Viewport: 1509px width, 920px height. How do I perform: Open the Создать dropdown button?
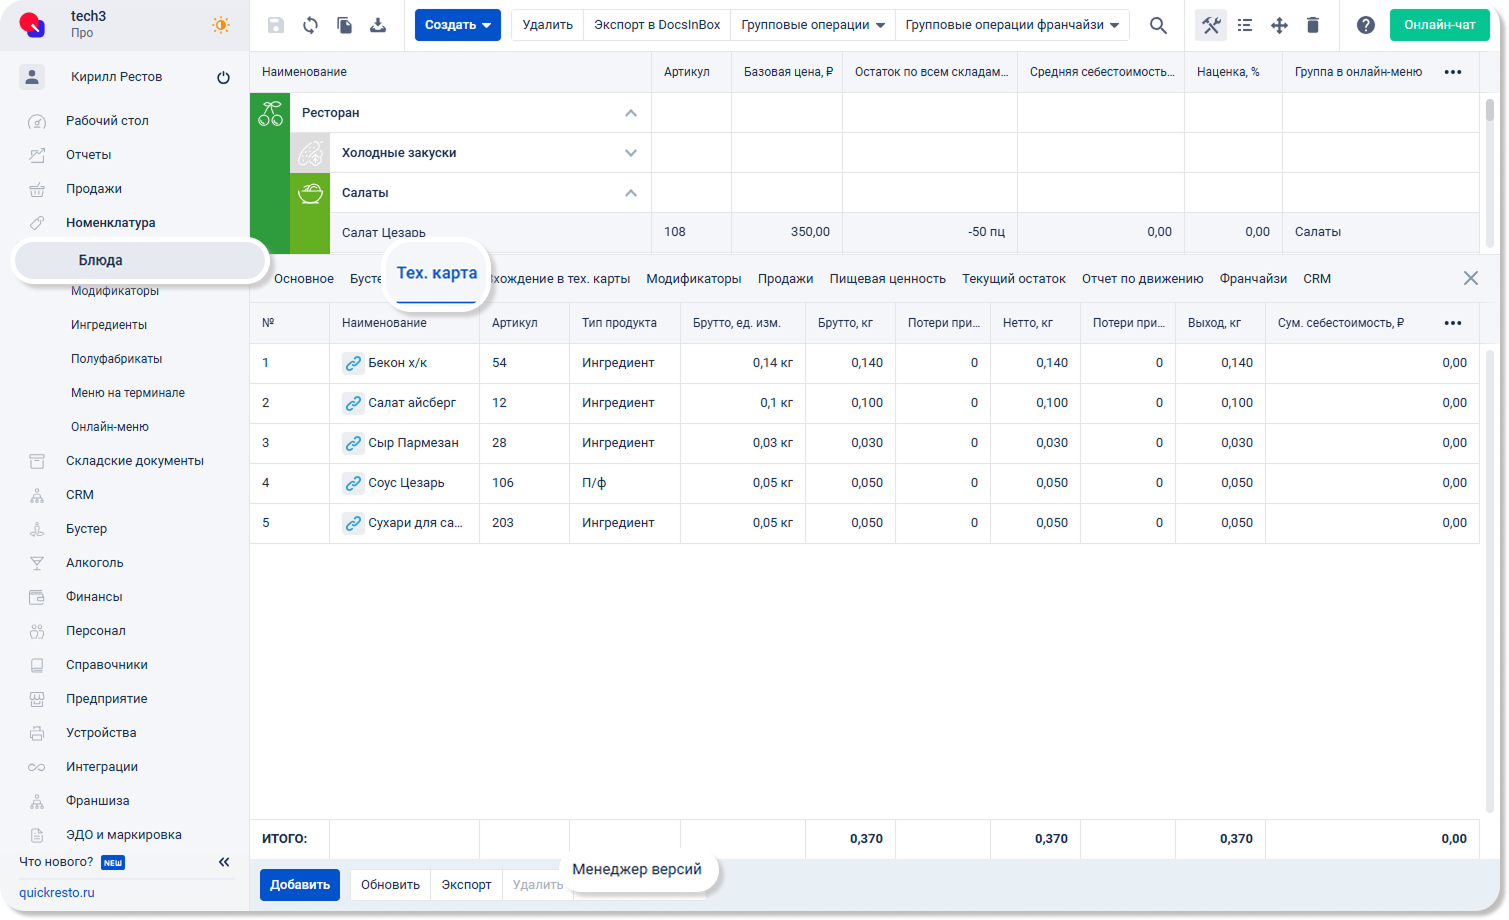click(457, 25)
